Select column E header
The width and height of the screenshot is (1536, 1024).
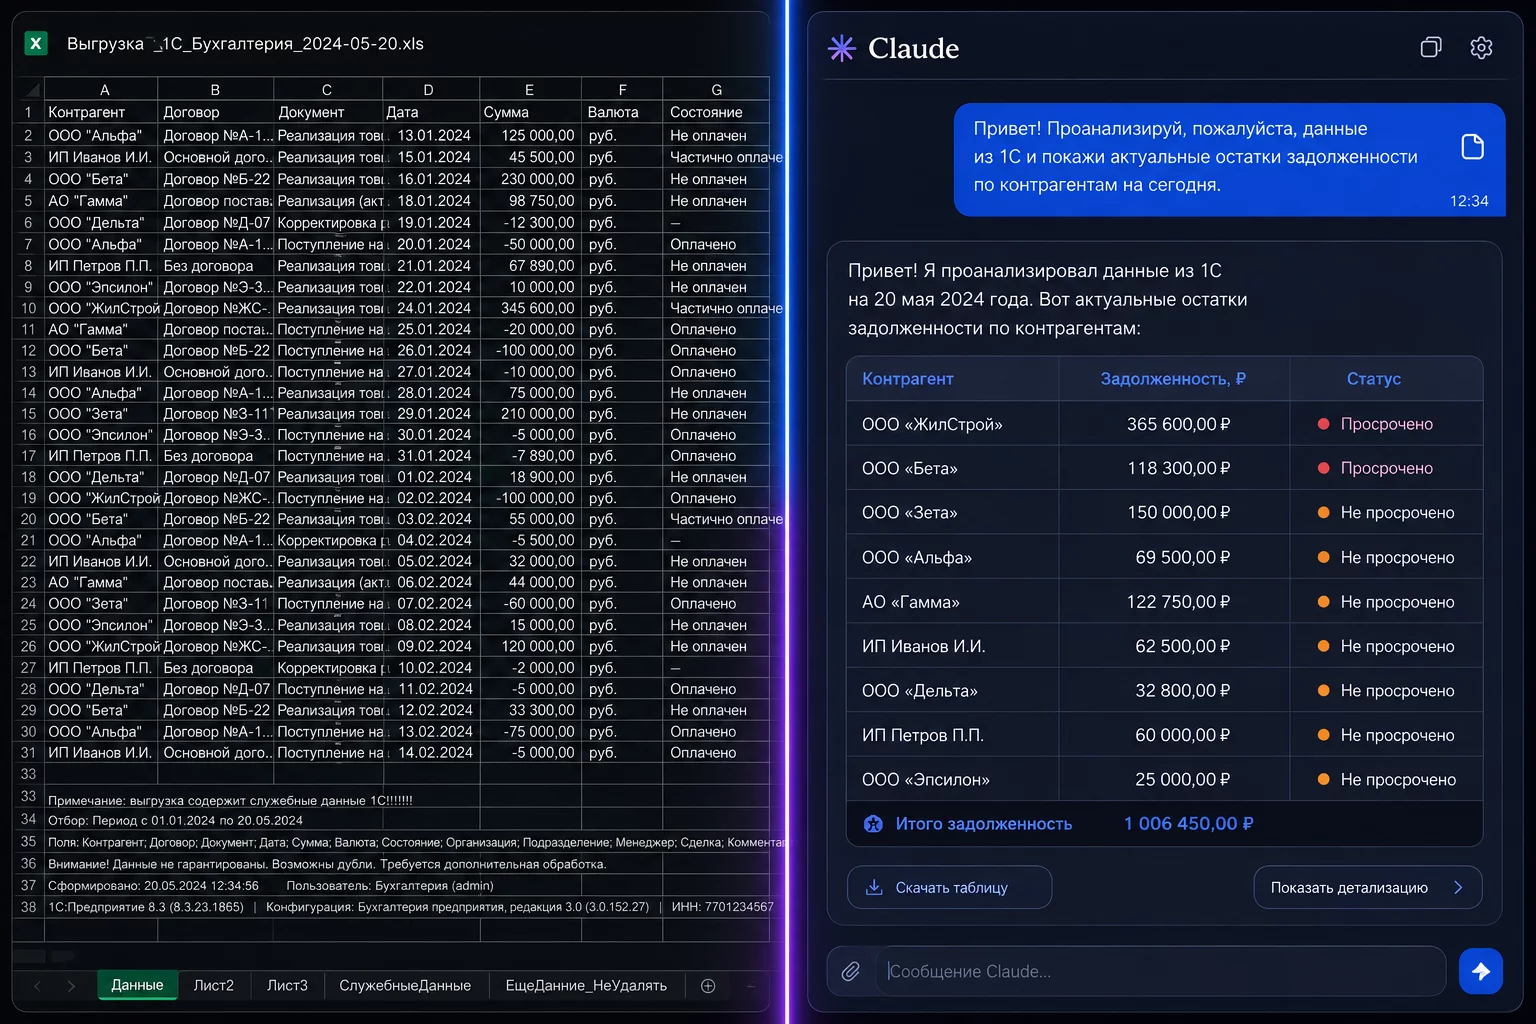point(529,89)
